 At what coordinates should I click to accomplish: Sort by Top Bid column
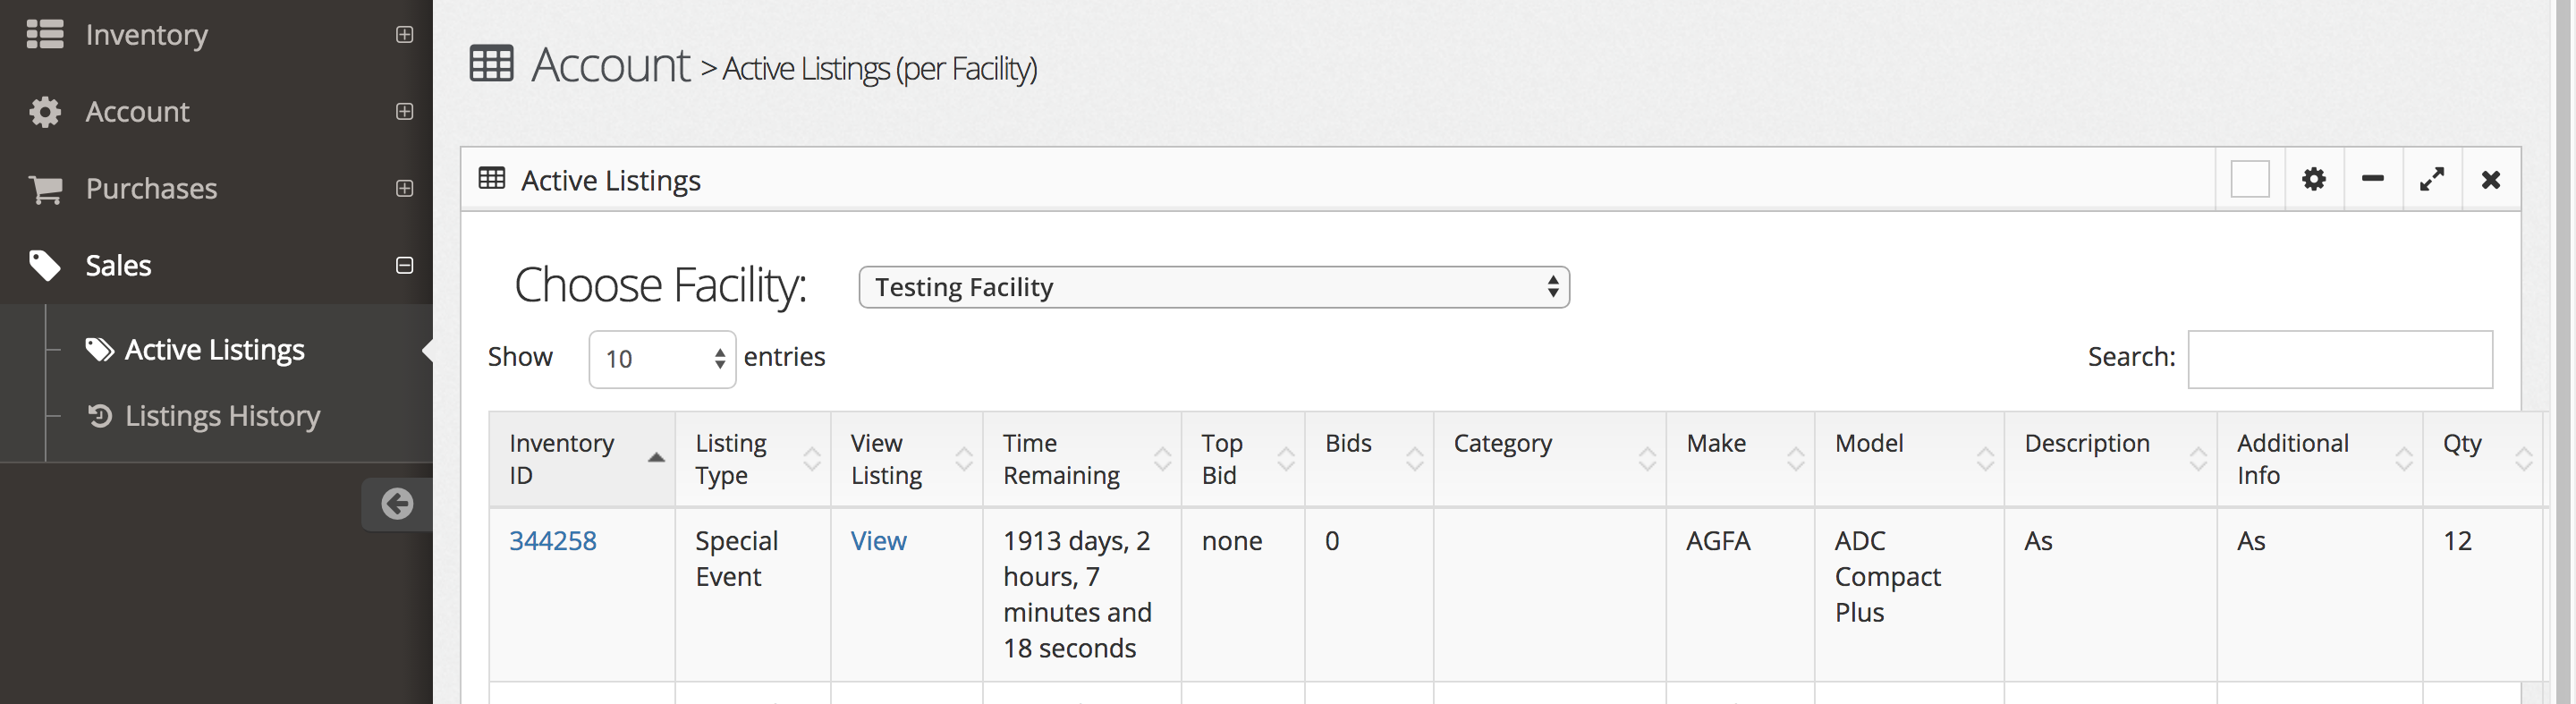click(x=1243, y=459)
